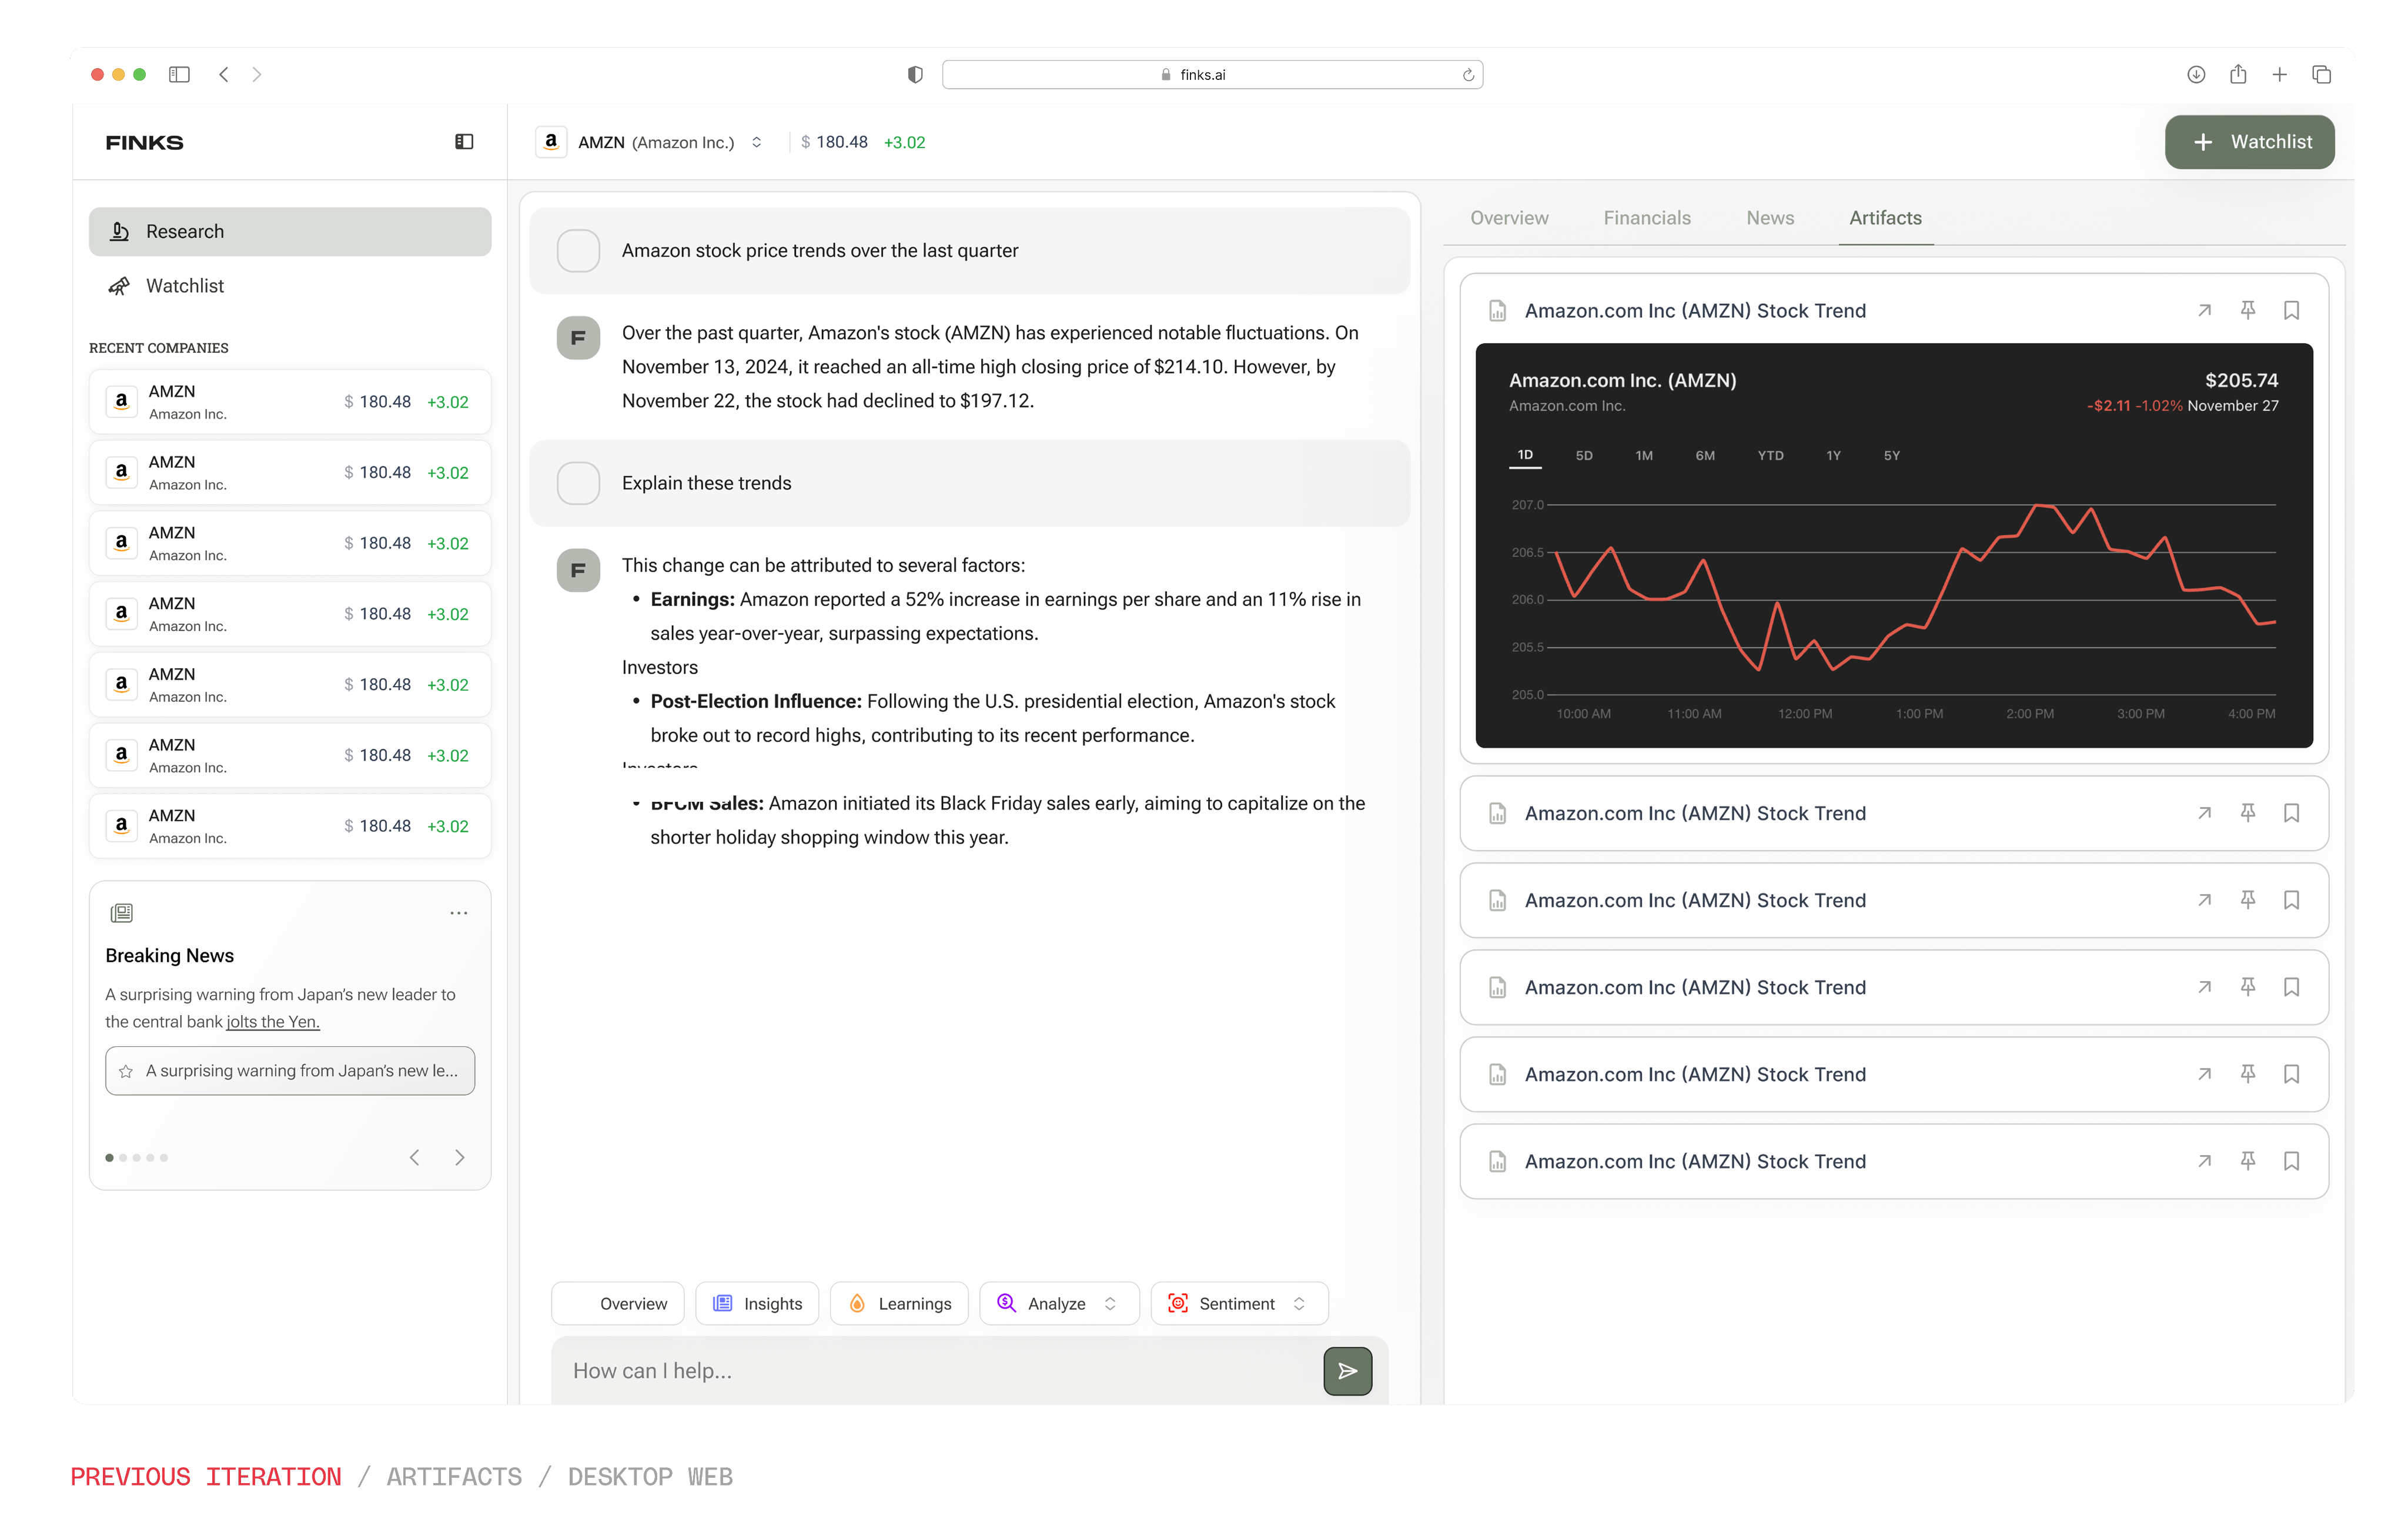Expand the Sentiment dropdown

point(1239,1303)
